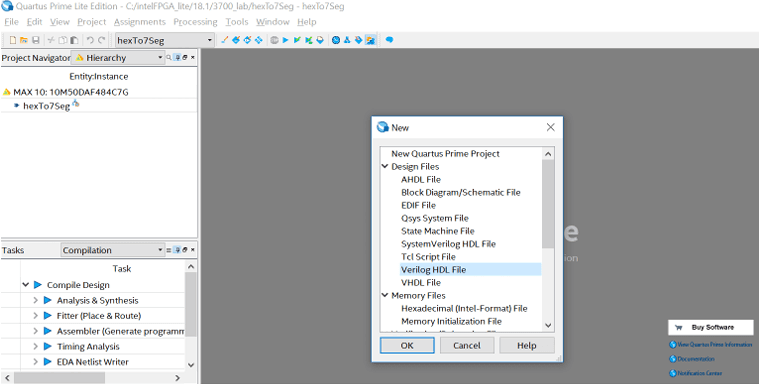The height and width of the screenshot is (384, 759).
Task: Open the Assignments menu
Action: pos(140,22)
